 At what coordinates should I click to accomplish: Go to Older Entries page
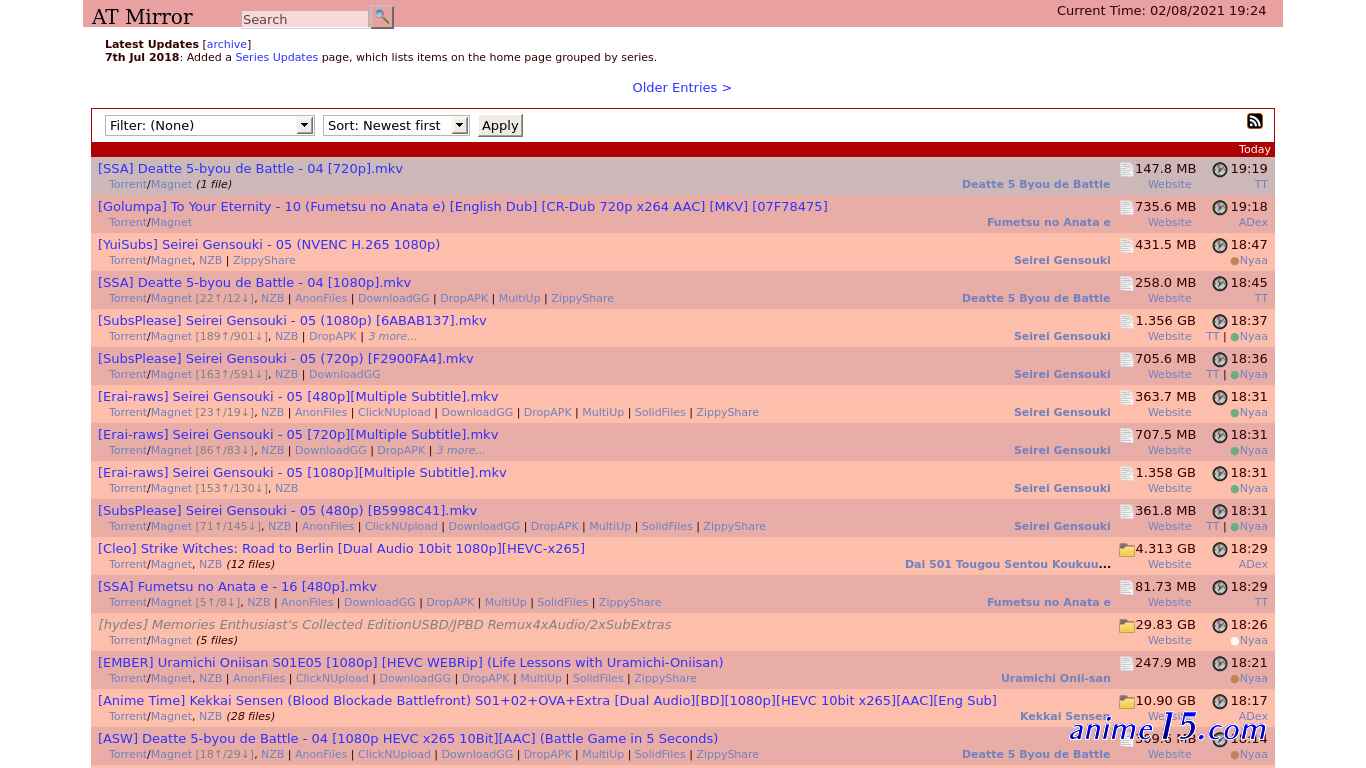[682, 87]
